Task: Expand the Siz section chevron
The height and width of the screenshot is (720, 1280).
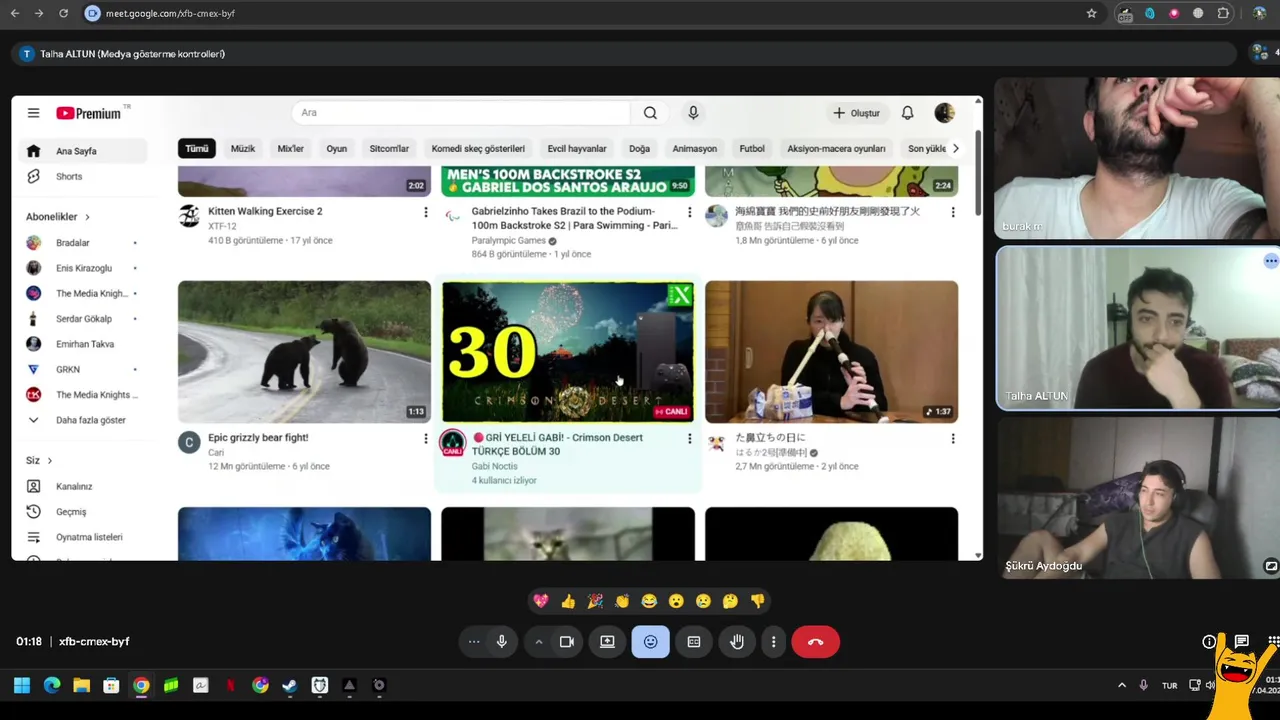Action: coord(49,461)
